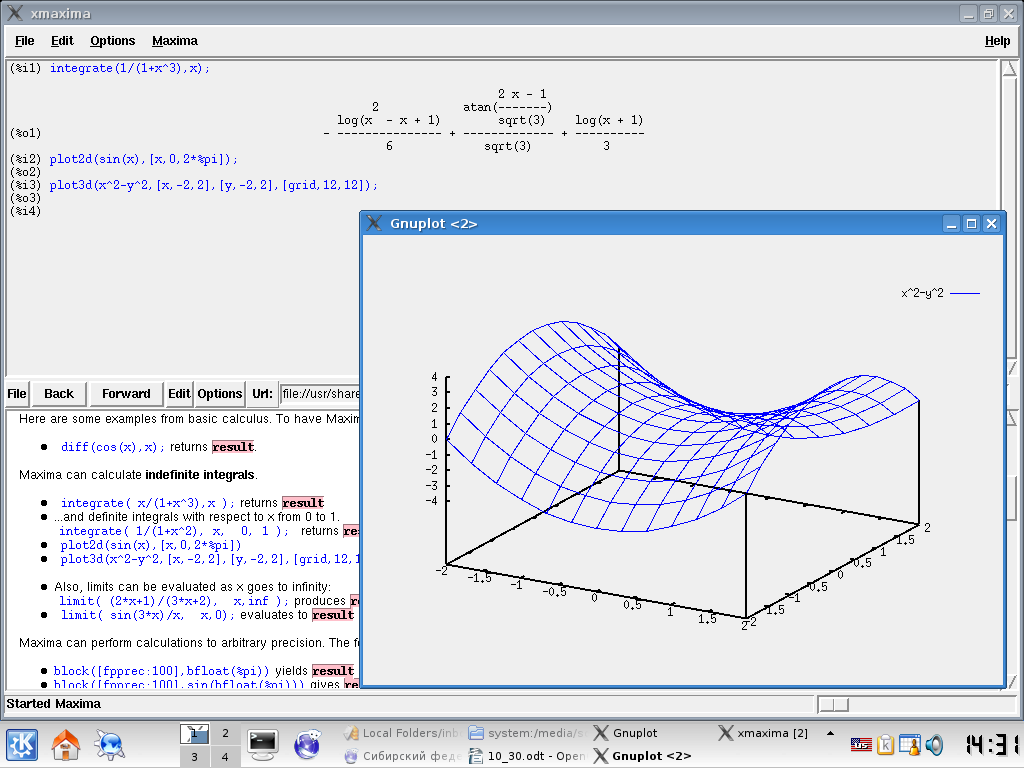Click the US keyboard layout flag

point(861,744)
